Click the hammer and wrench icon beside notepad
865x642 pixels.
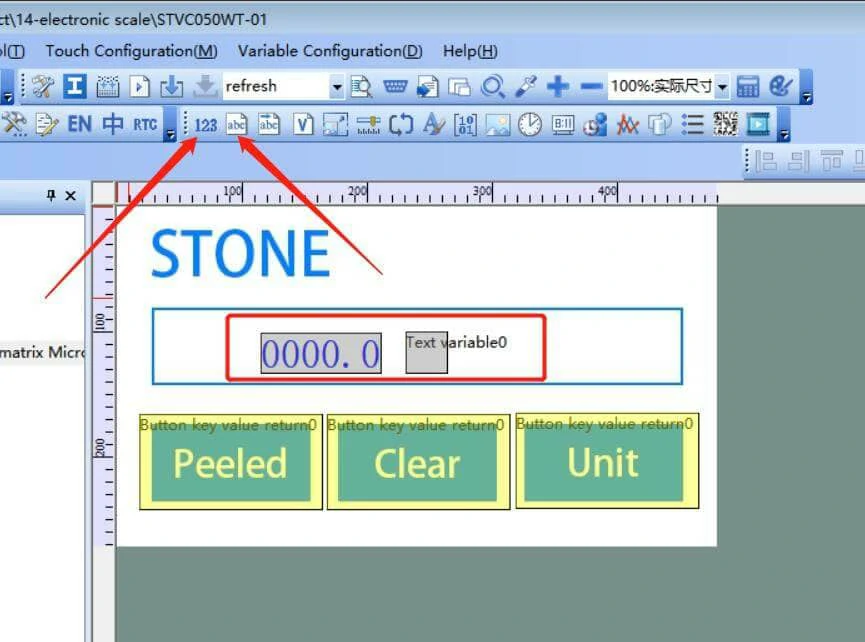(x=14, y=124)
